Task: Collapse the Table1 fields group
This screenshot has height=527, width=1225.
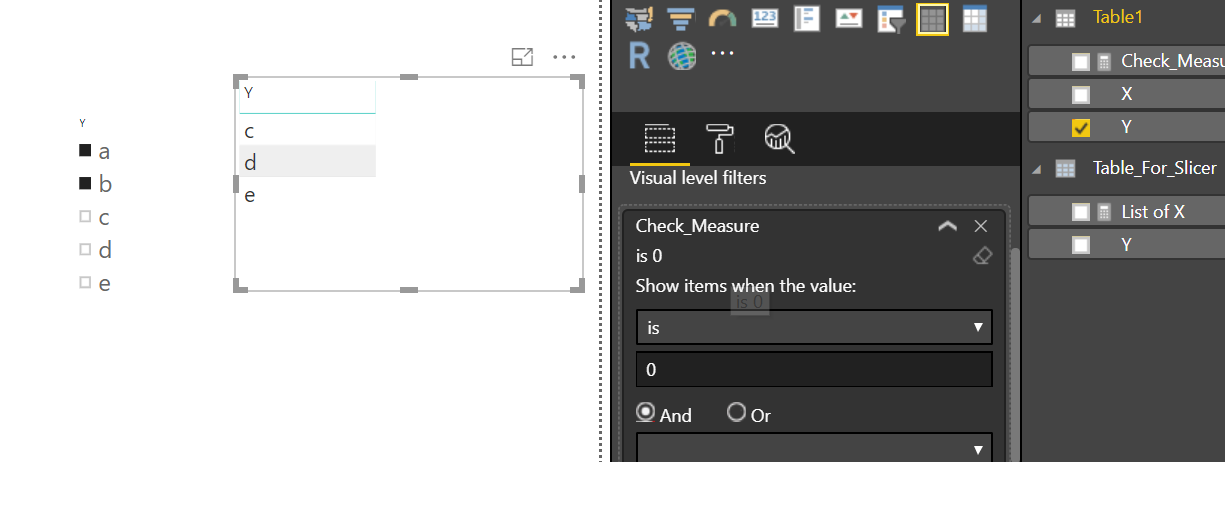Action: (x=1035, y=18)
